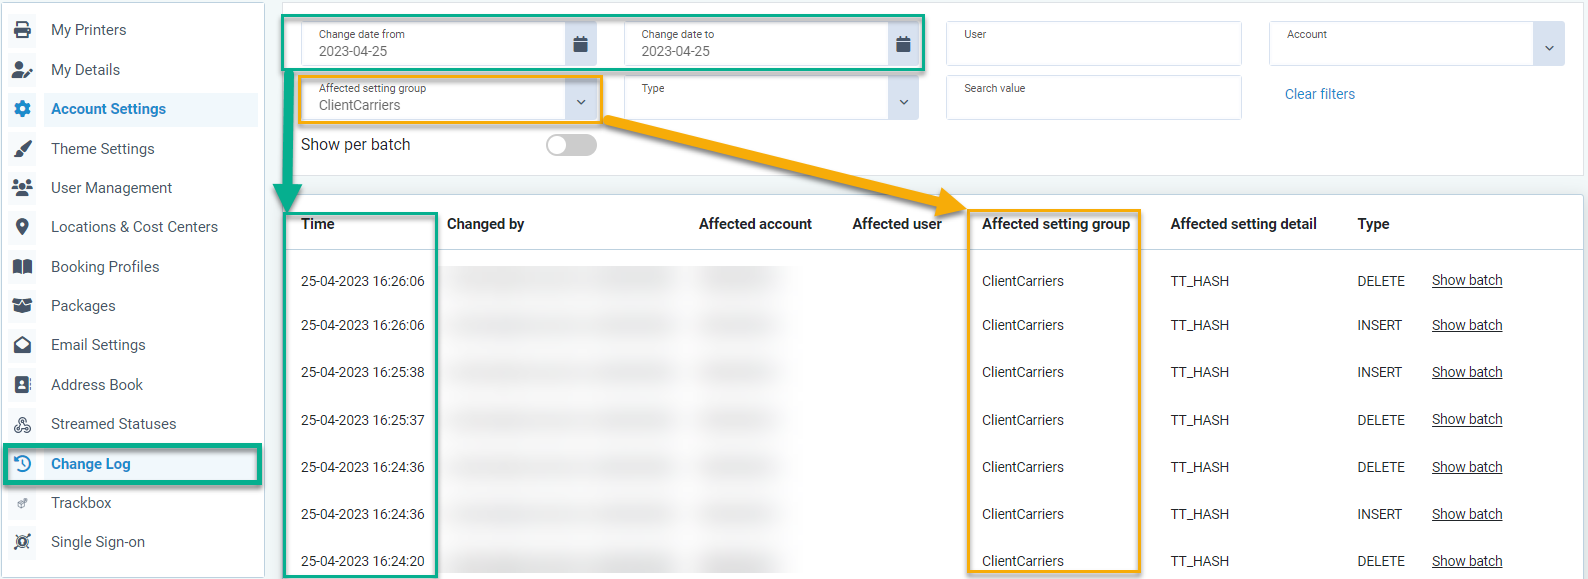The width and height of the screenshot is (1588, 579).
Task: Click the User Management people icon
Action: pos(22,188)
